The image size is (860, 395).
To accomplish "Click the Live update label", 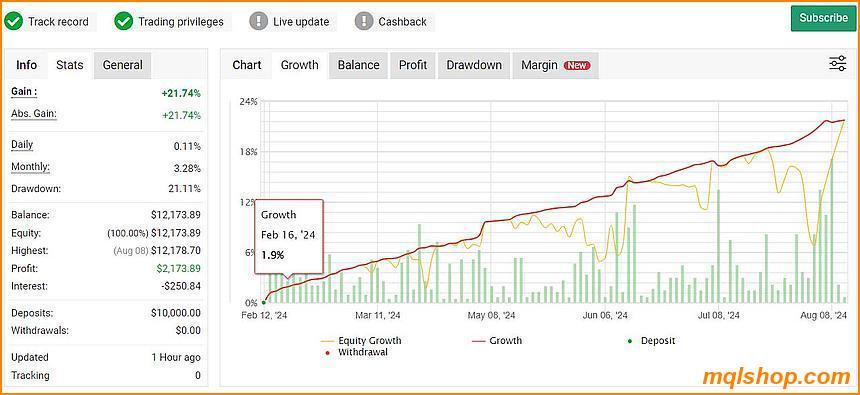I will click(301, 22).
